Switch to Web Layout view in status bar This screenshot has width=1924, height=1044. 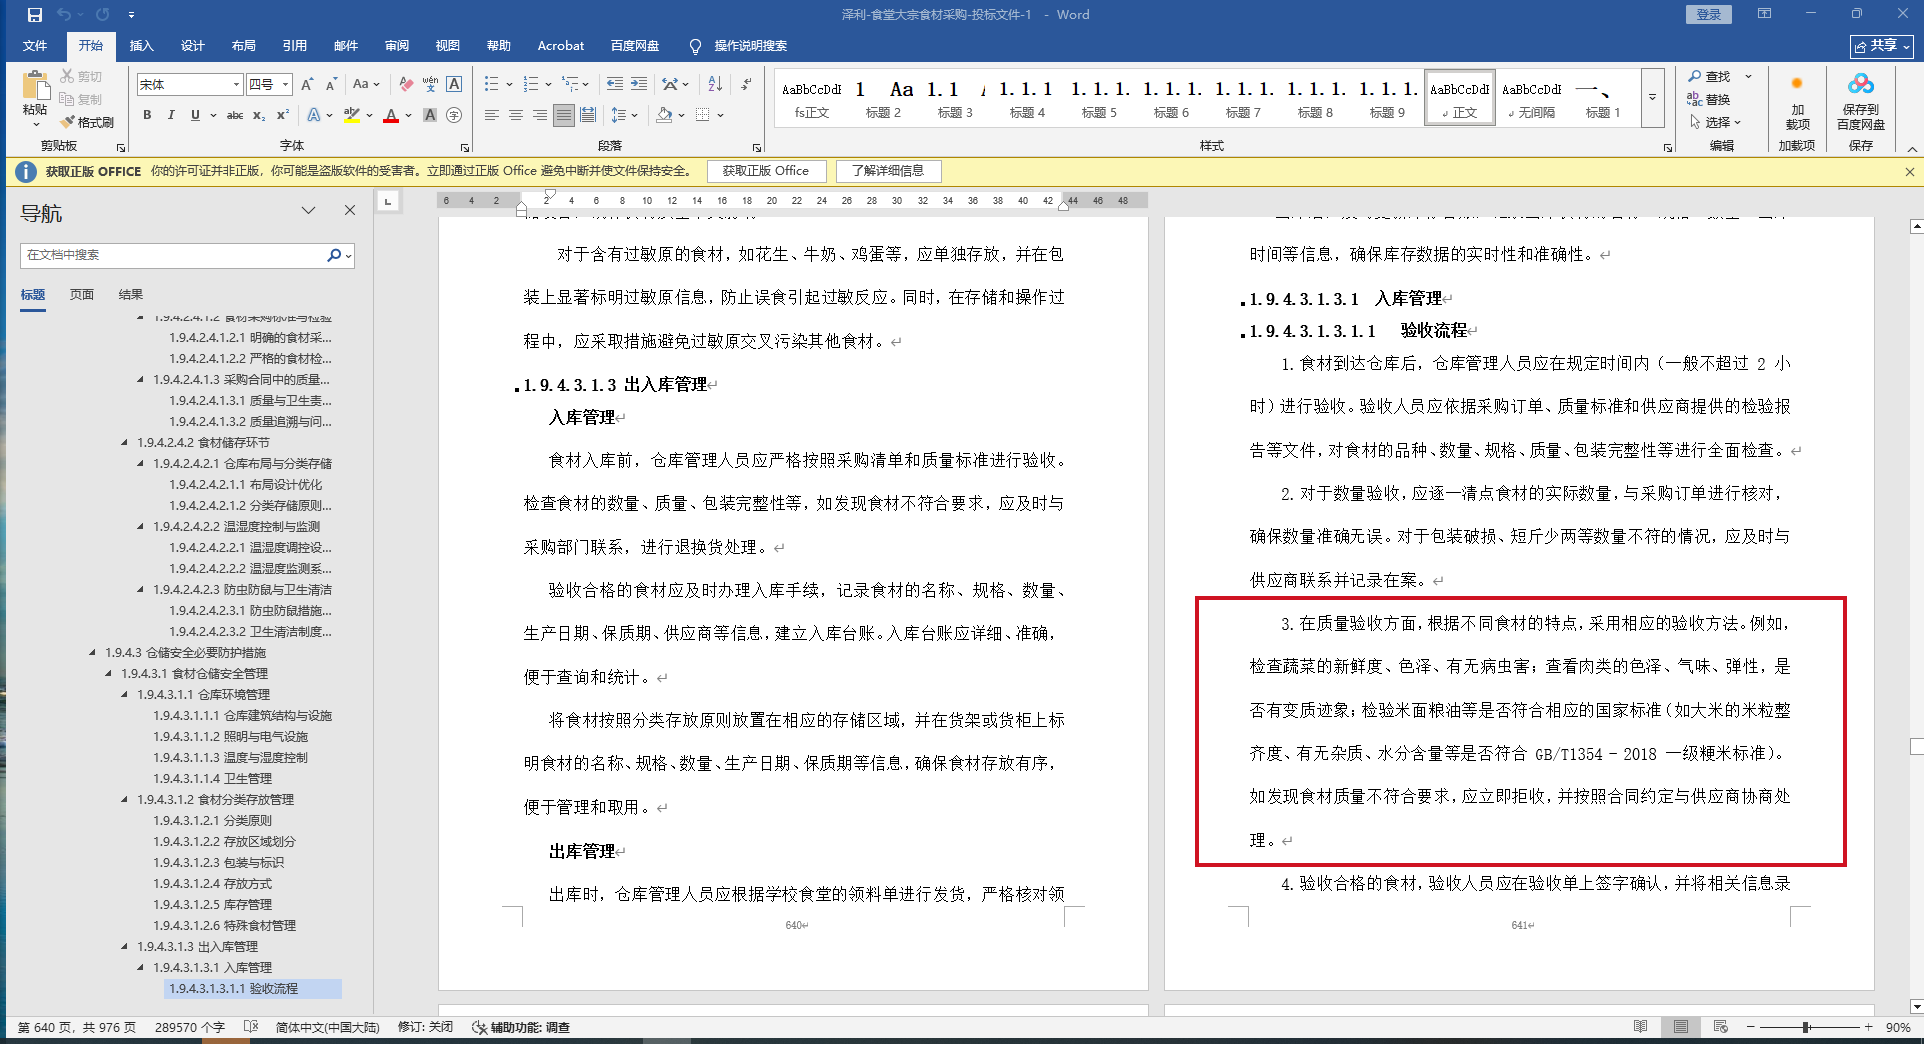tap(1720, 1027)
